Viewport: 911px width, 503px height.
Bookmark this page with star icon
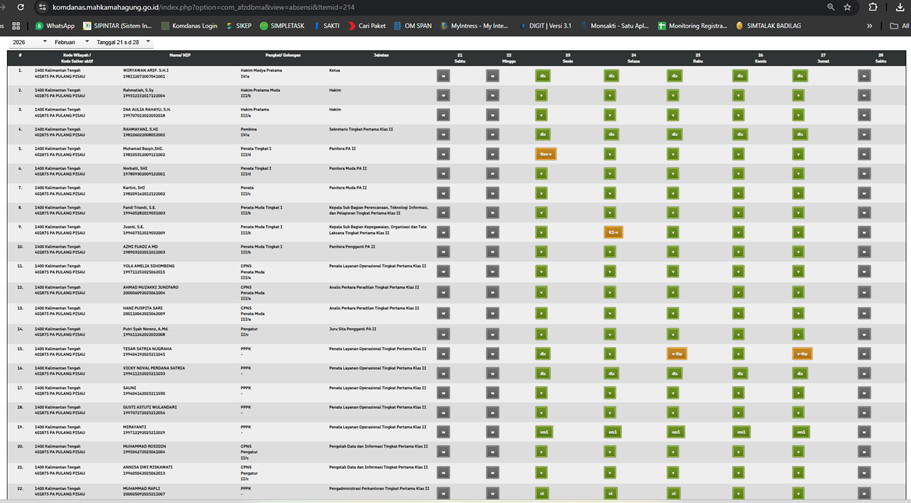(847, 7)
